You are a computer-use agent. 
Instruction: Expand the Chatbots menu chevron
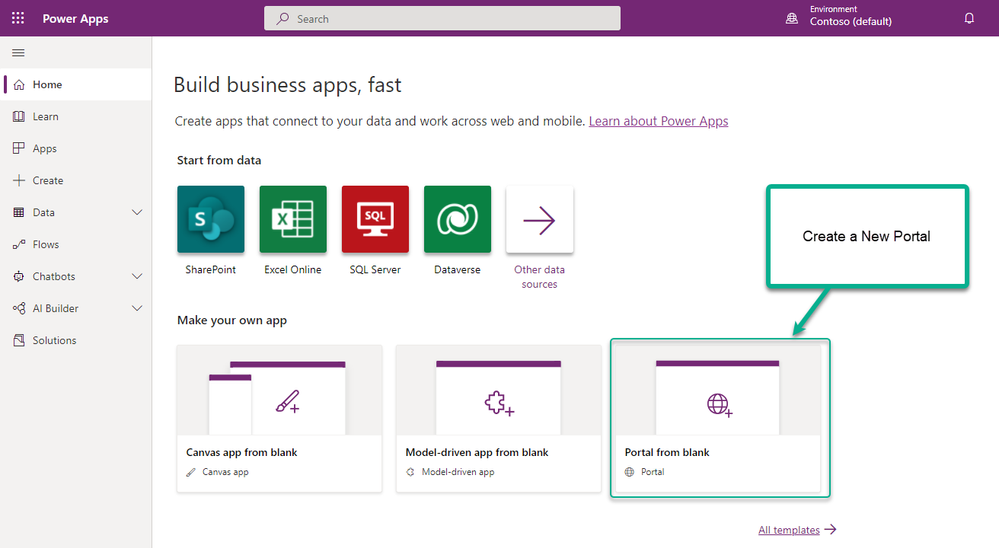(x=137, y=276)
